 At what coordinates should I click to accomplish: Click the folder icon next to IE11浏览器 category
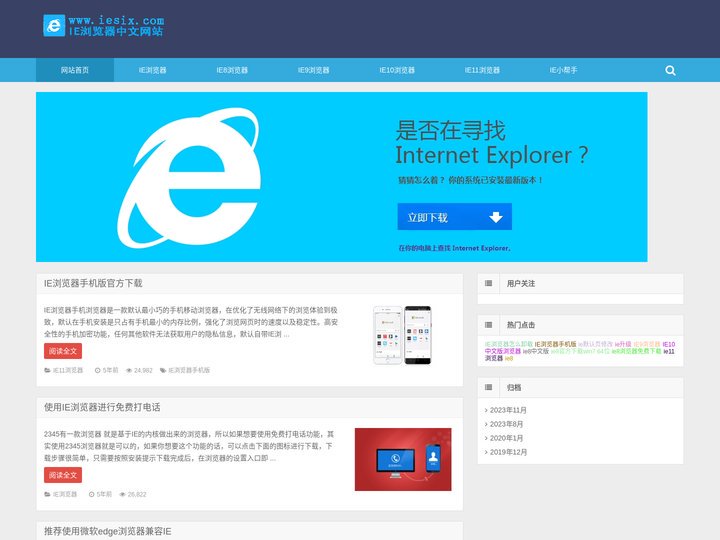click(x=47, y=370)
